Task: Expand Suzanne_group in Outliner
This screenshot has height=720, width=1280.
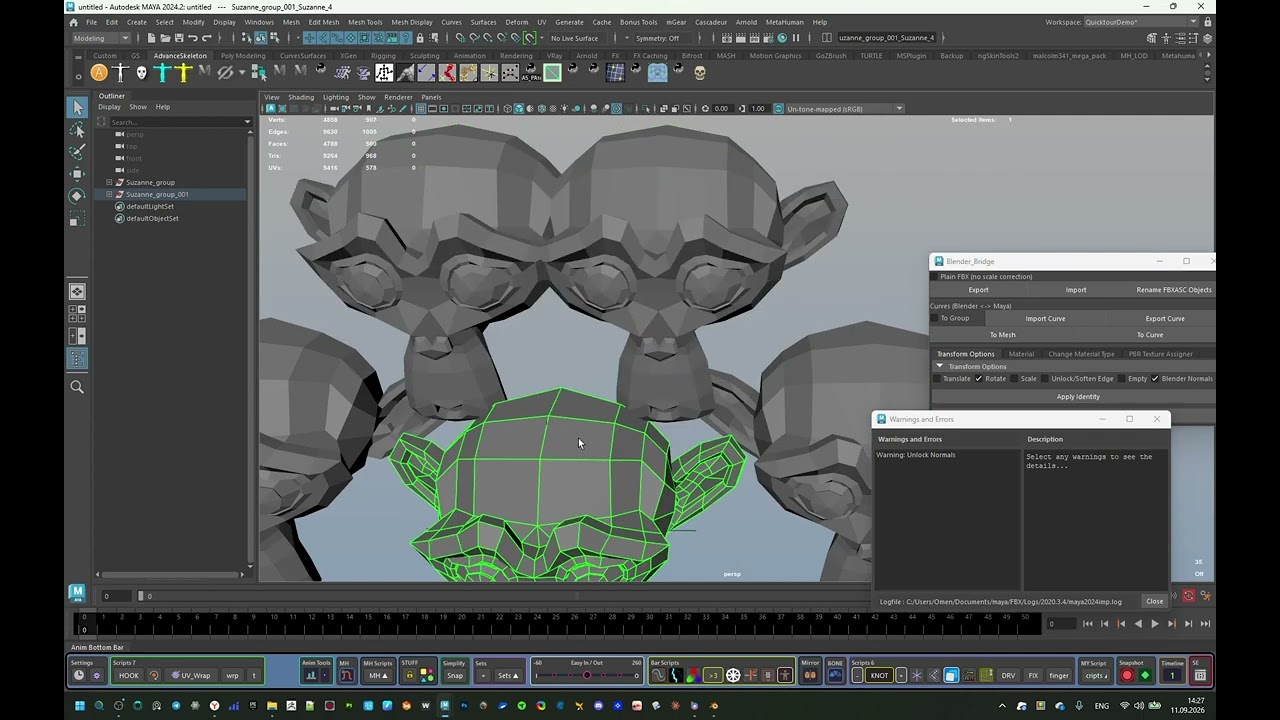Action: tap(109, 182)
